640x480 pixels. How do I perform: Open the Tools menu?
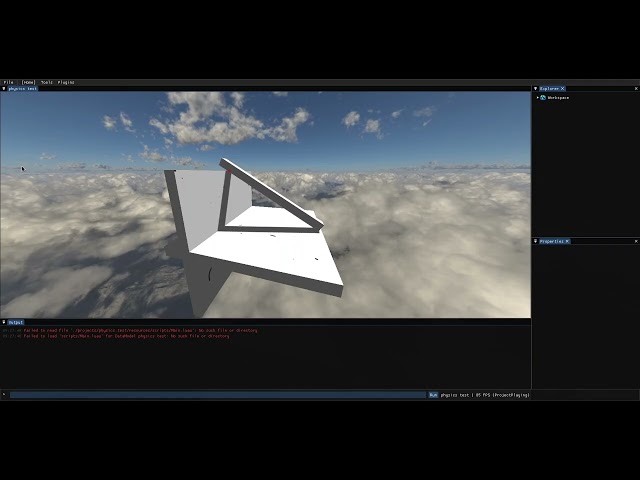(47, 82)
